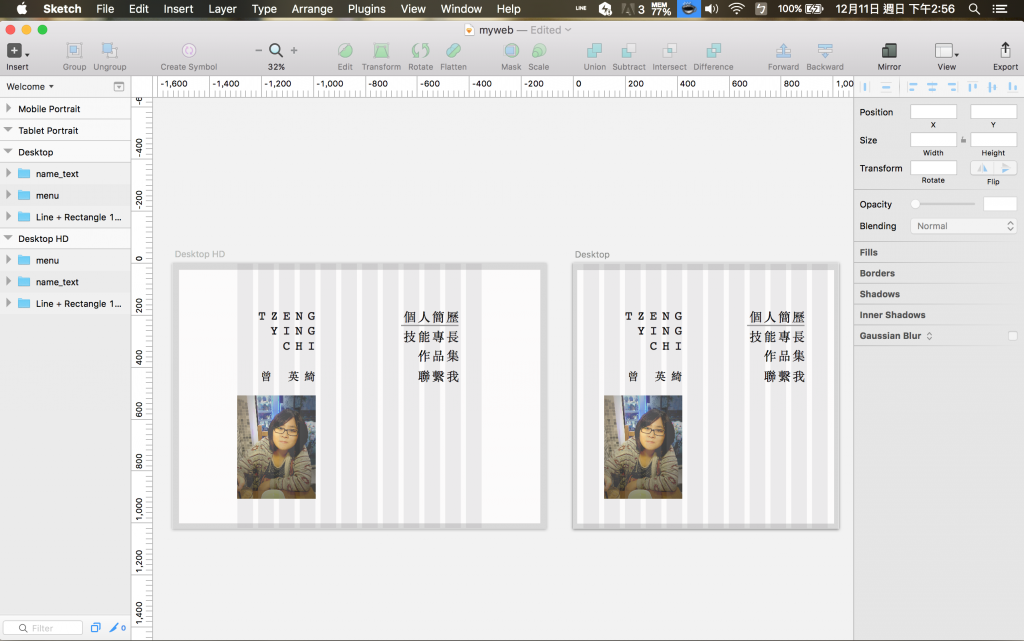Click the Rotate input field
The width and height of the screenshot is (1024, 641).
(933, 168)
